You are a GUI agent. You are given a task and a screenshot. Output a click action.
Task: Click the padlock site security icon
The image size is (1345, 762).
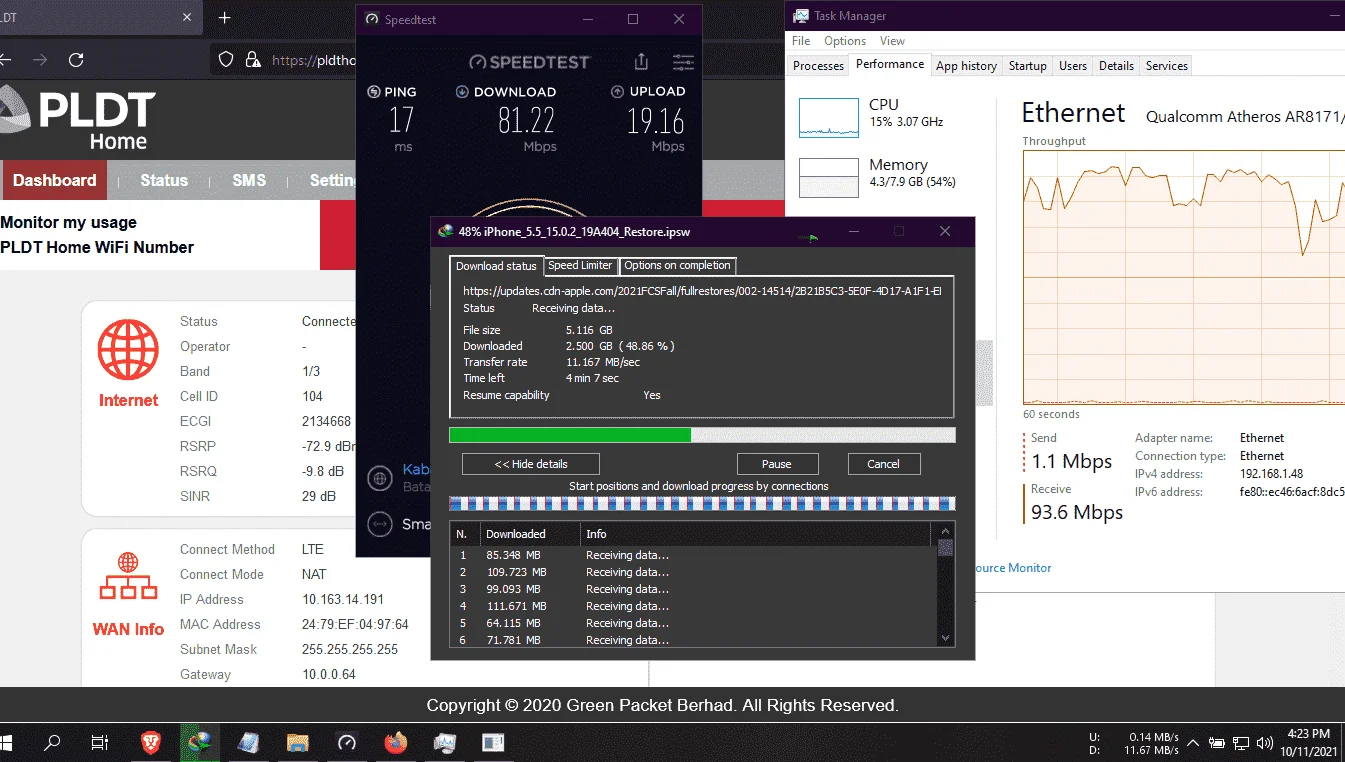[253, 60]
